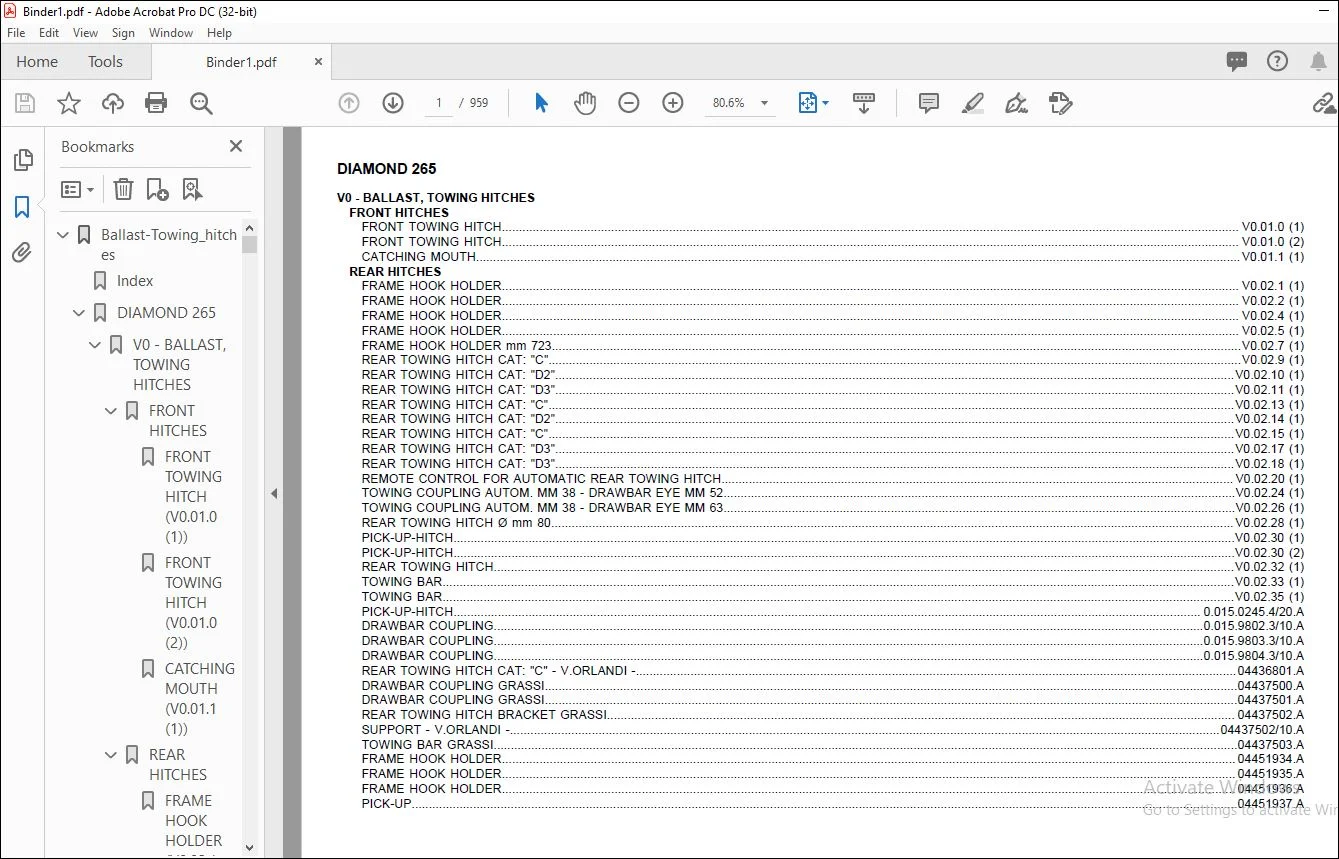
Task: Close the Bookmarks panel
Action: pyautogui.click(x=236, y=146)
